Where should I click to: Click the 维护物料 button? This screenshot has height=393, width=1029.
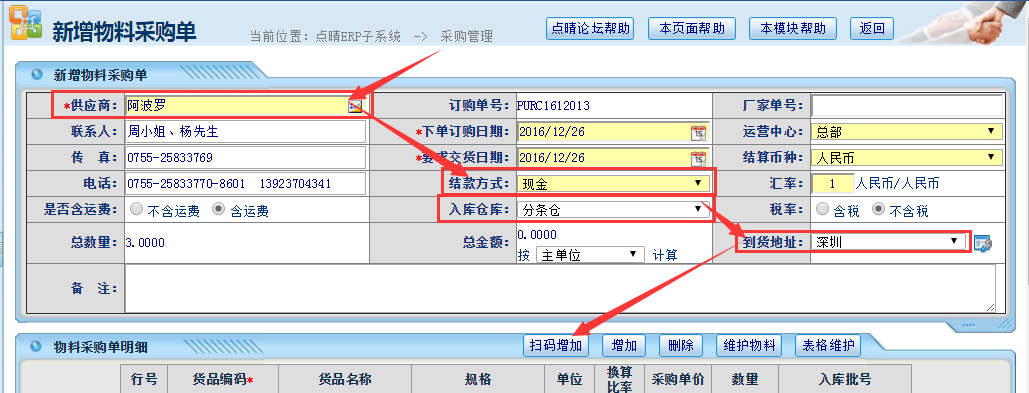click(749, 345)
